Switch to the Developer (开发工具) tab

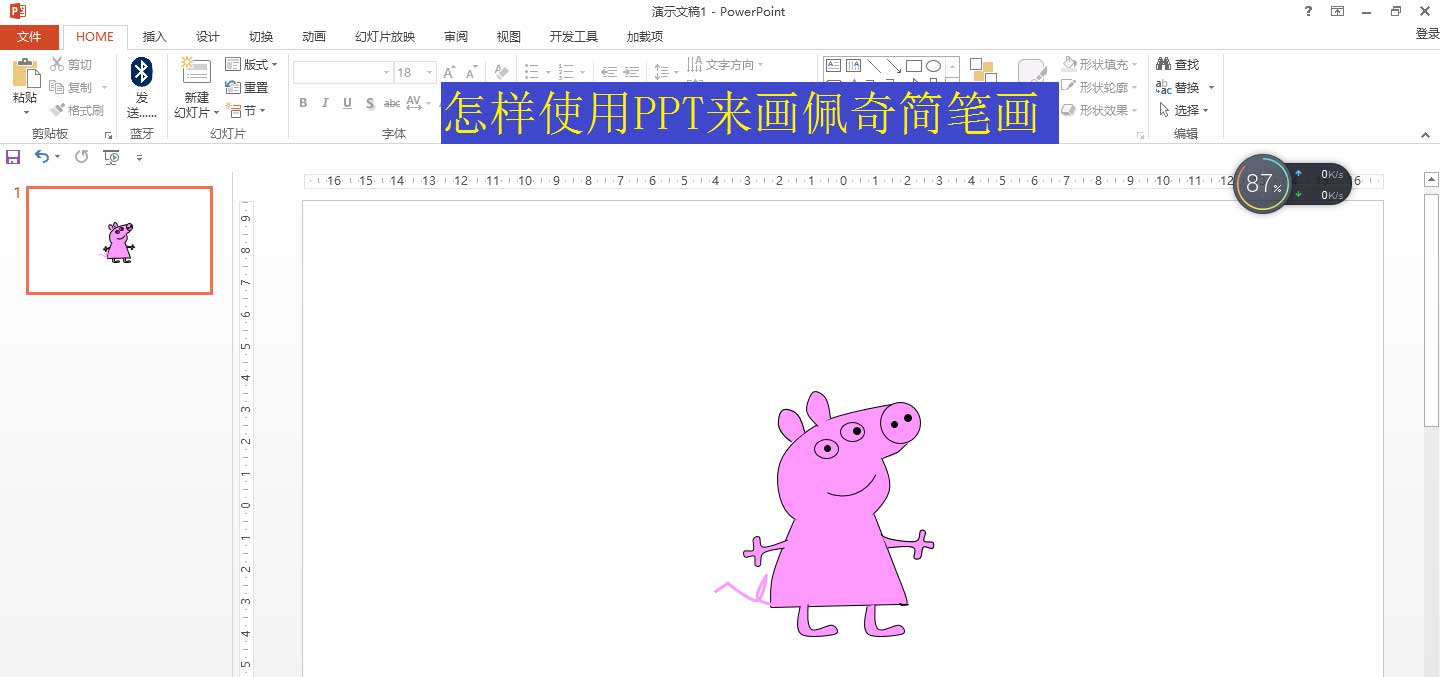574,37
